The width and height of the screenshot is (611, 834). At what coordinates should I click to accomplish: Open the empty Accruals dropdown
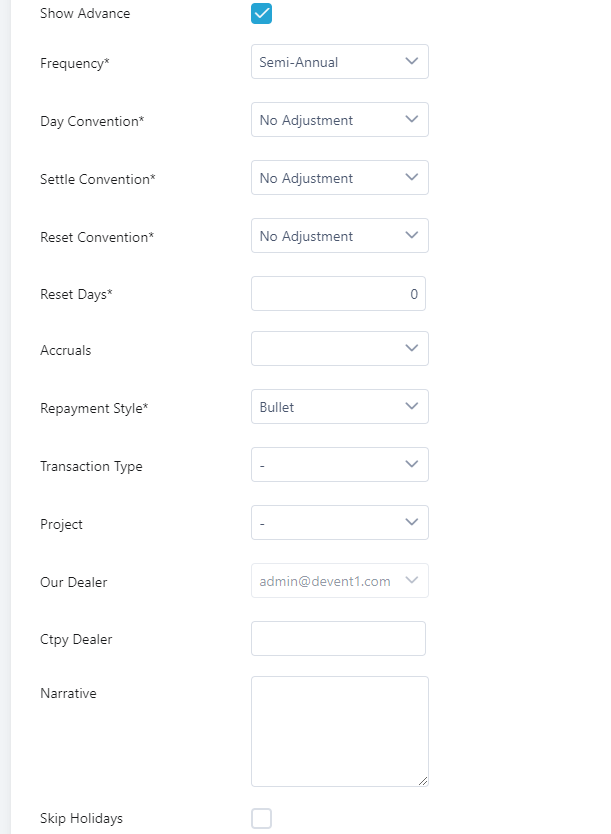click(x=339, y=349)
